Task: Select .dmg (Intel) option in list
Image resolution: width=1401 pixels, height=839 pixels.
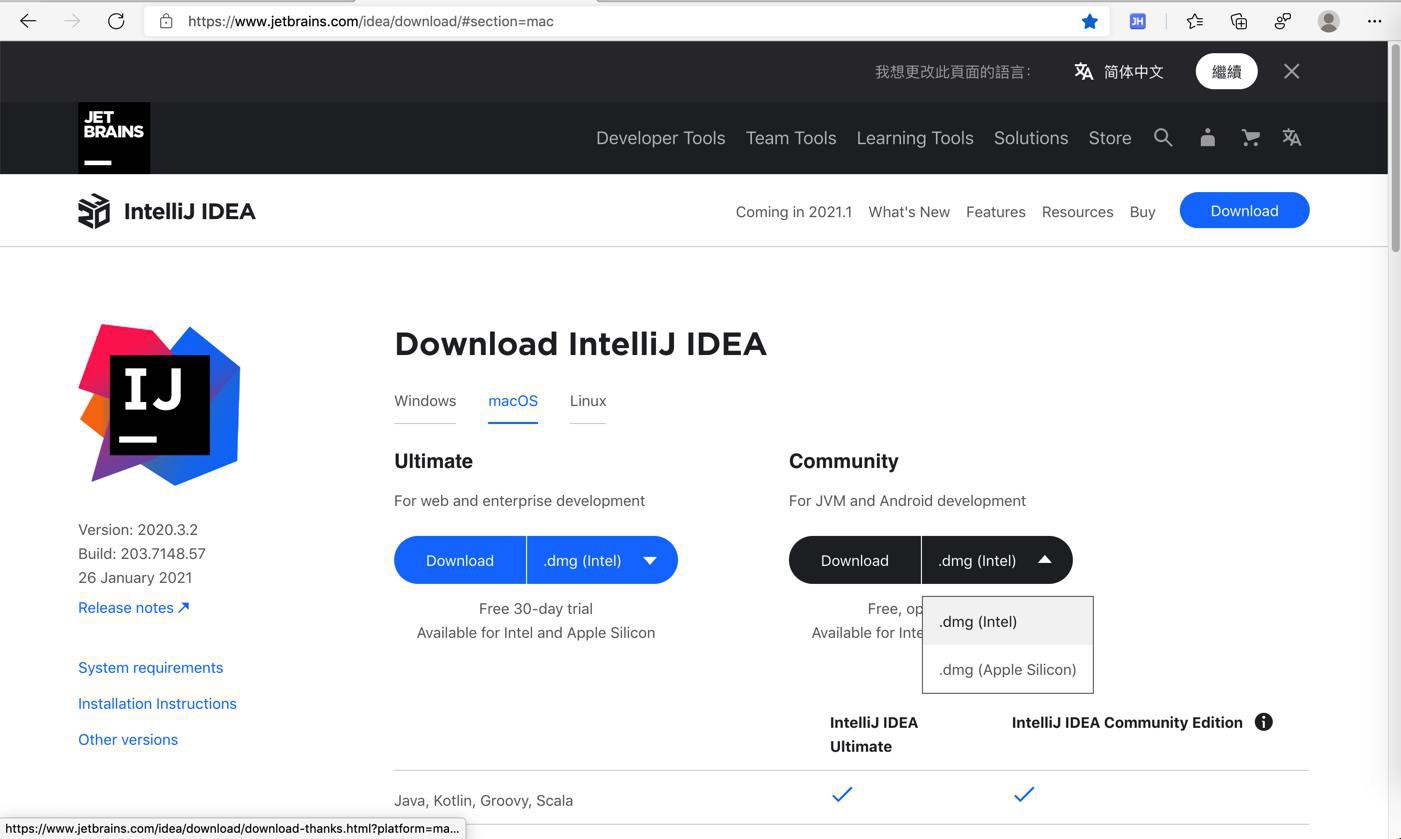Action: [x=1008, y=621]
